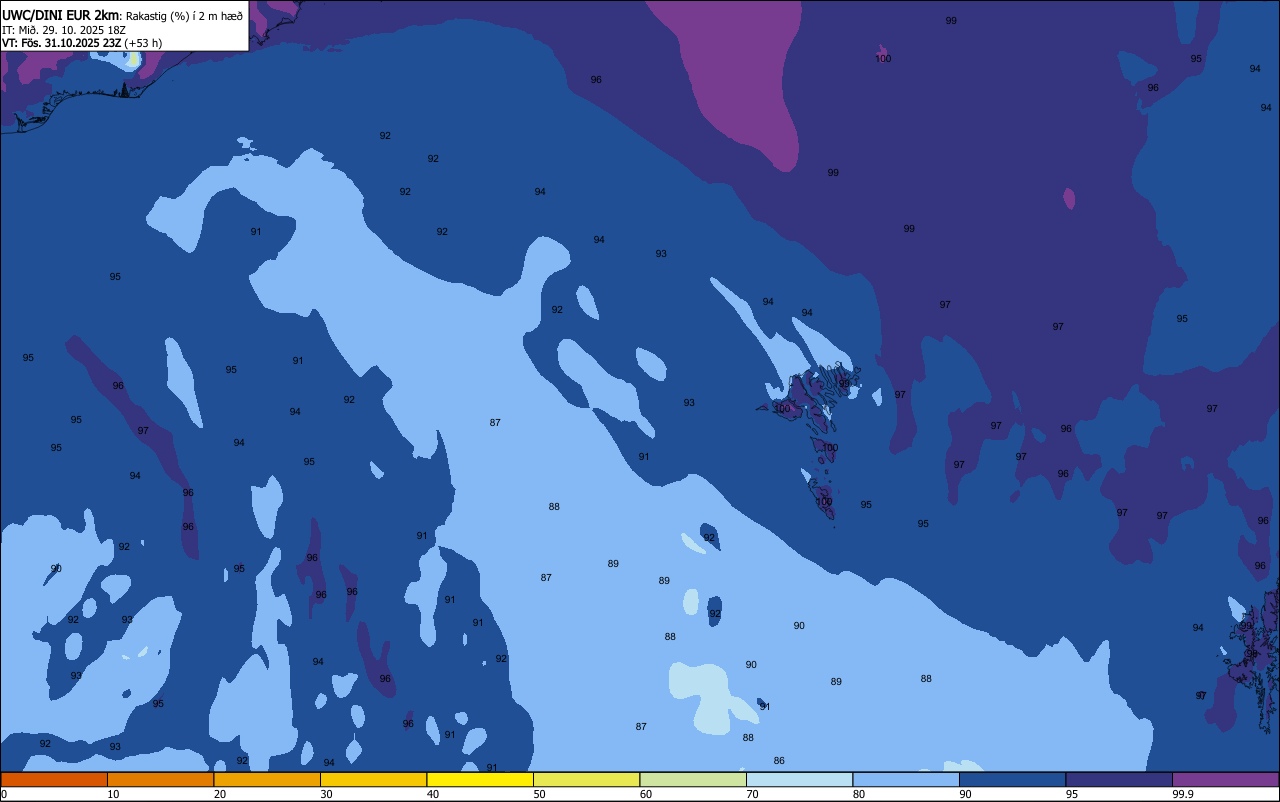Click the init time line 'IT: Mið. 29. 10. 2025 18Z'
This screenshot has height=802, width=1280.
(64, 29)
